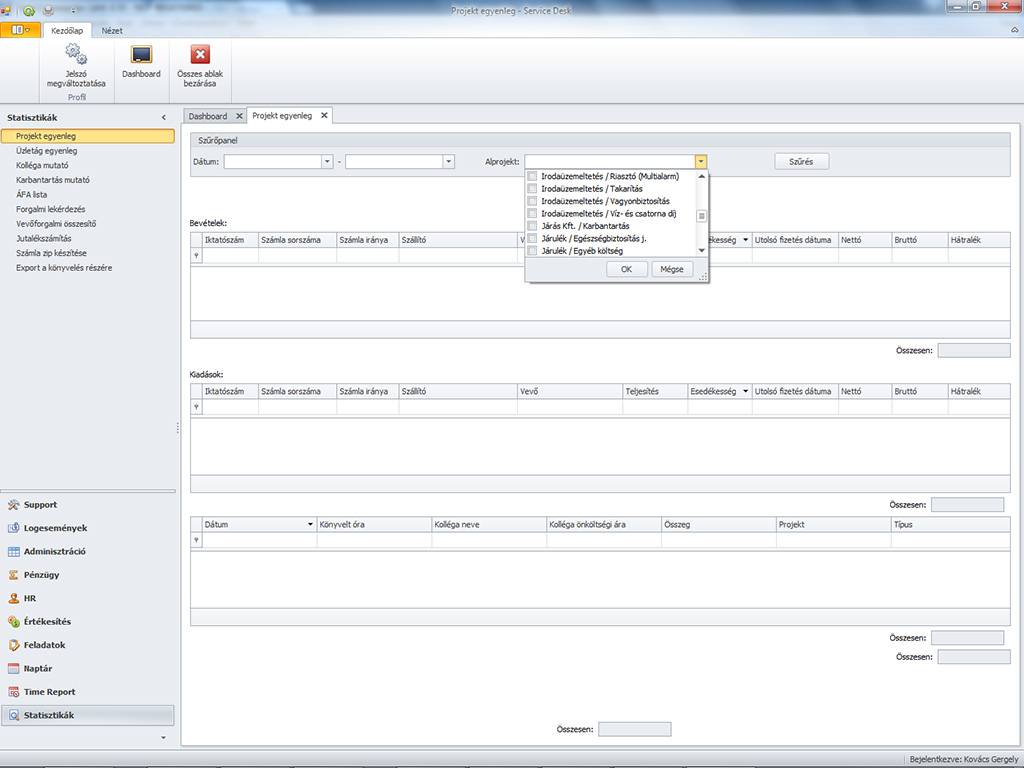
Task: Close the Dashboard document tab
Action: (239, 116)
